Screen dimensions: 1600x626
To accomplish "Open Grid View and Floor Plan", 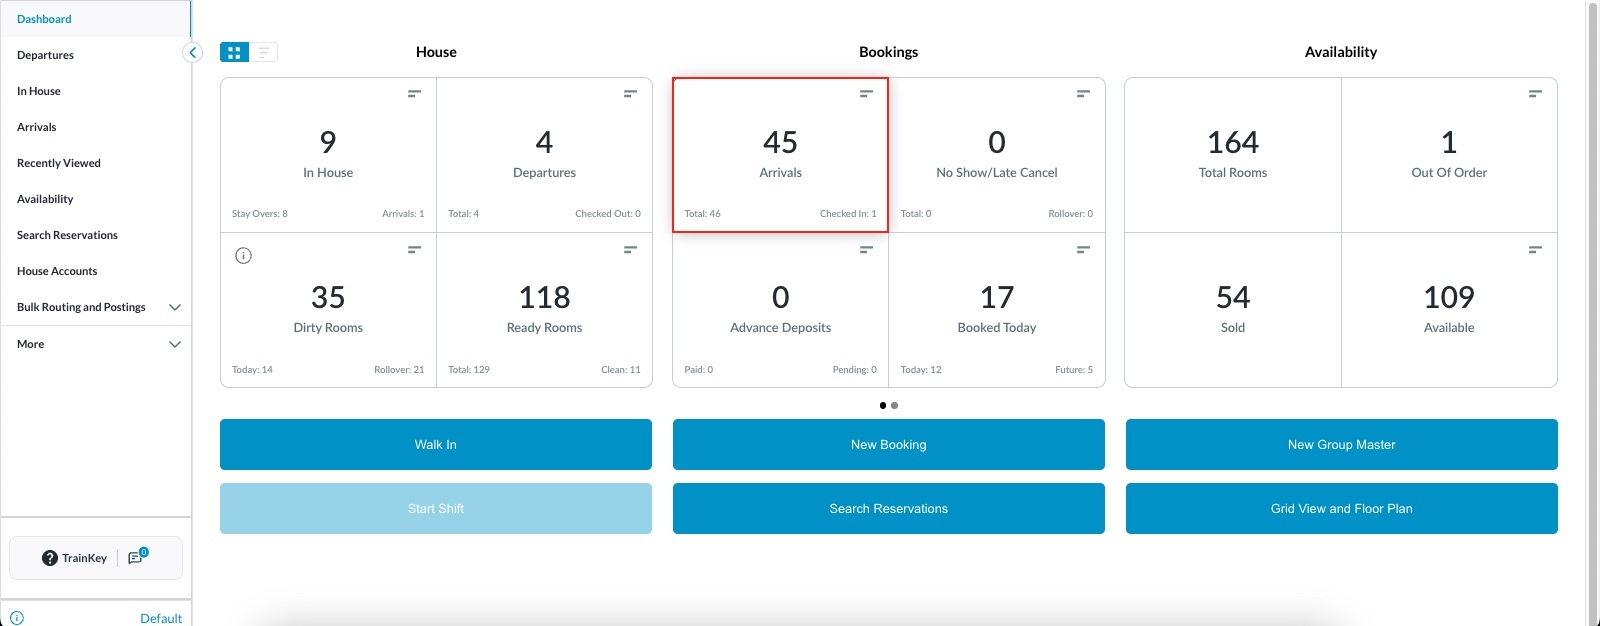I will click(x=1341, y=509).
